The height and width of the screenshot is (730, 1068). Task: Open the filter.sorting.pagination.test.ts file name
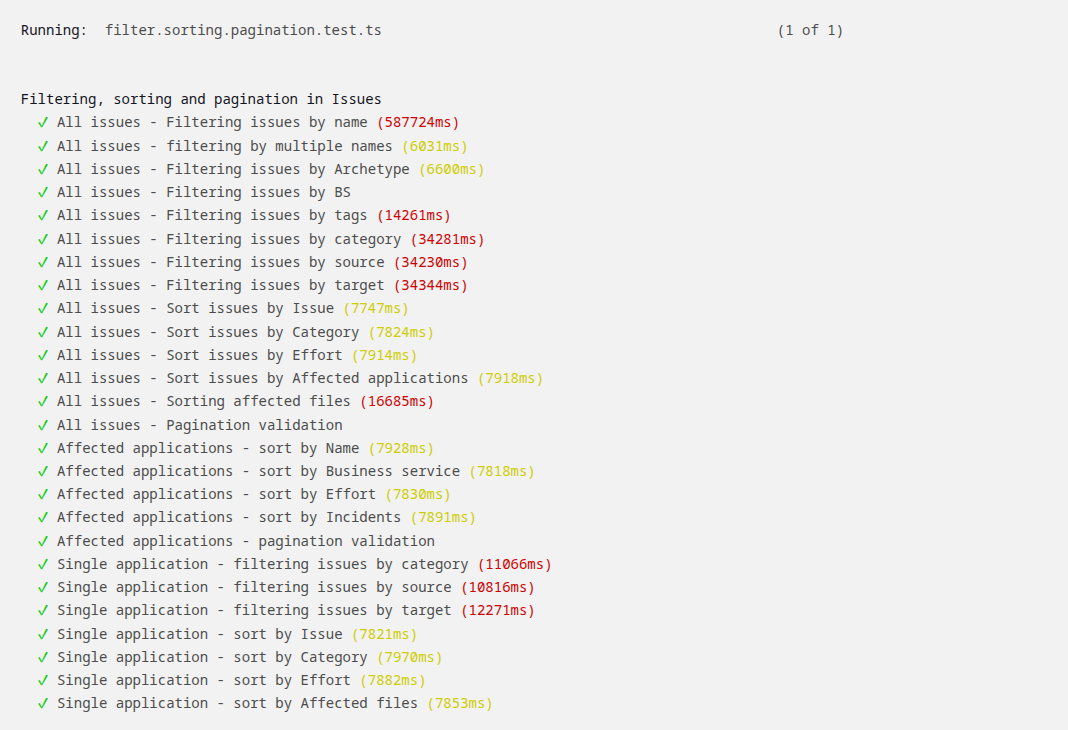coord(243,30)
